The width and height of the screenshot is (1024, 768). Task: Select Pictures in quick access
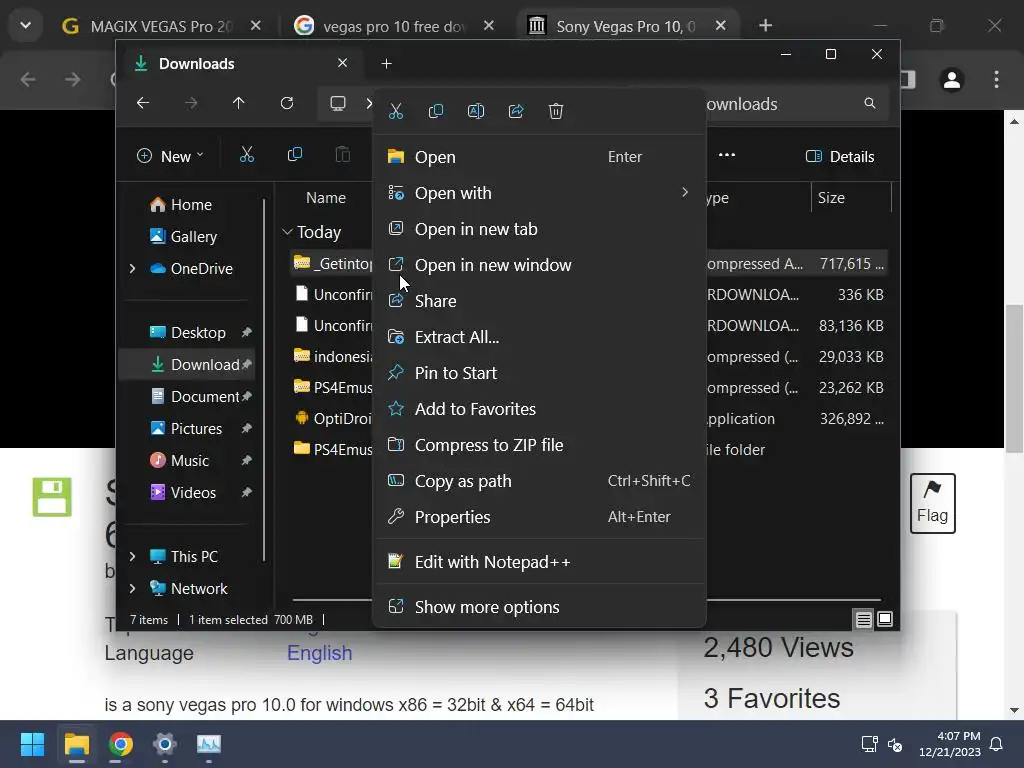point(187,428)
